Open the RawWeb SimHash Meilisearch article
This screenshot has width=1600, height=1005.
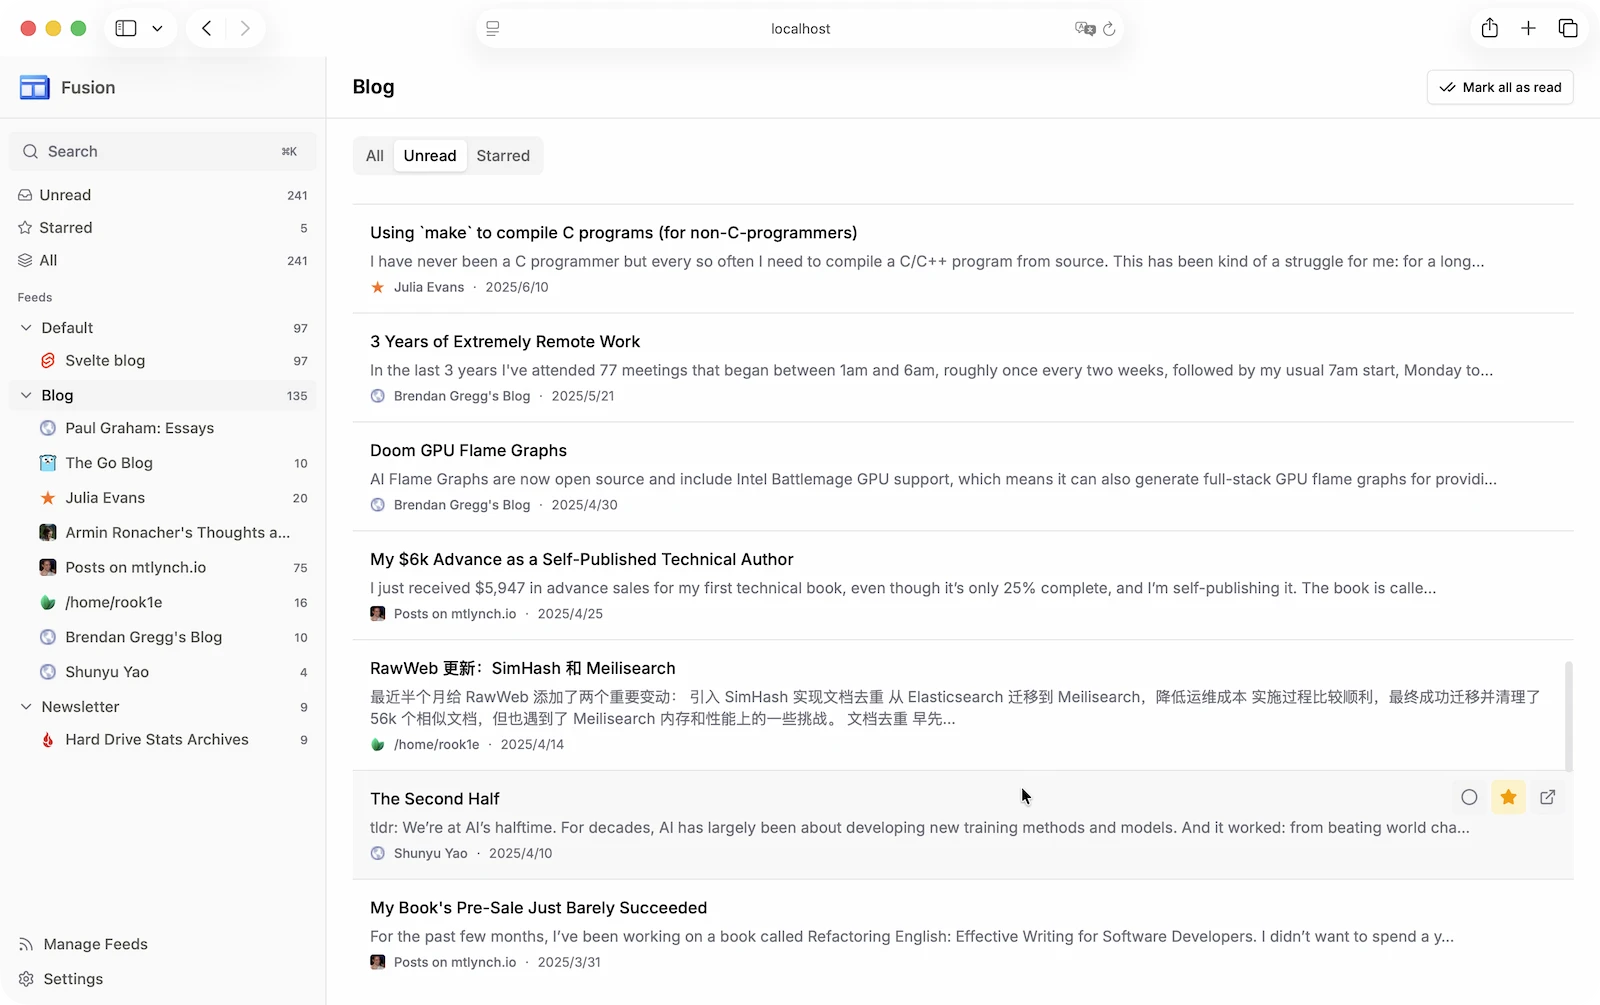pos(963,706)
